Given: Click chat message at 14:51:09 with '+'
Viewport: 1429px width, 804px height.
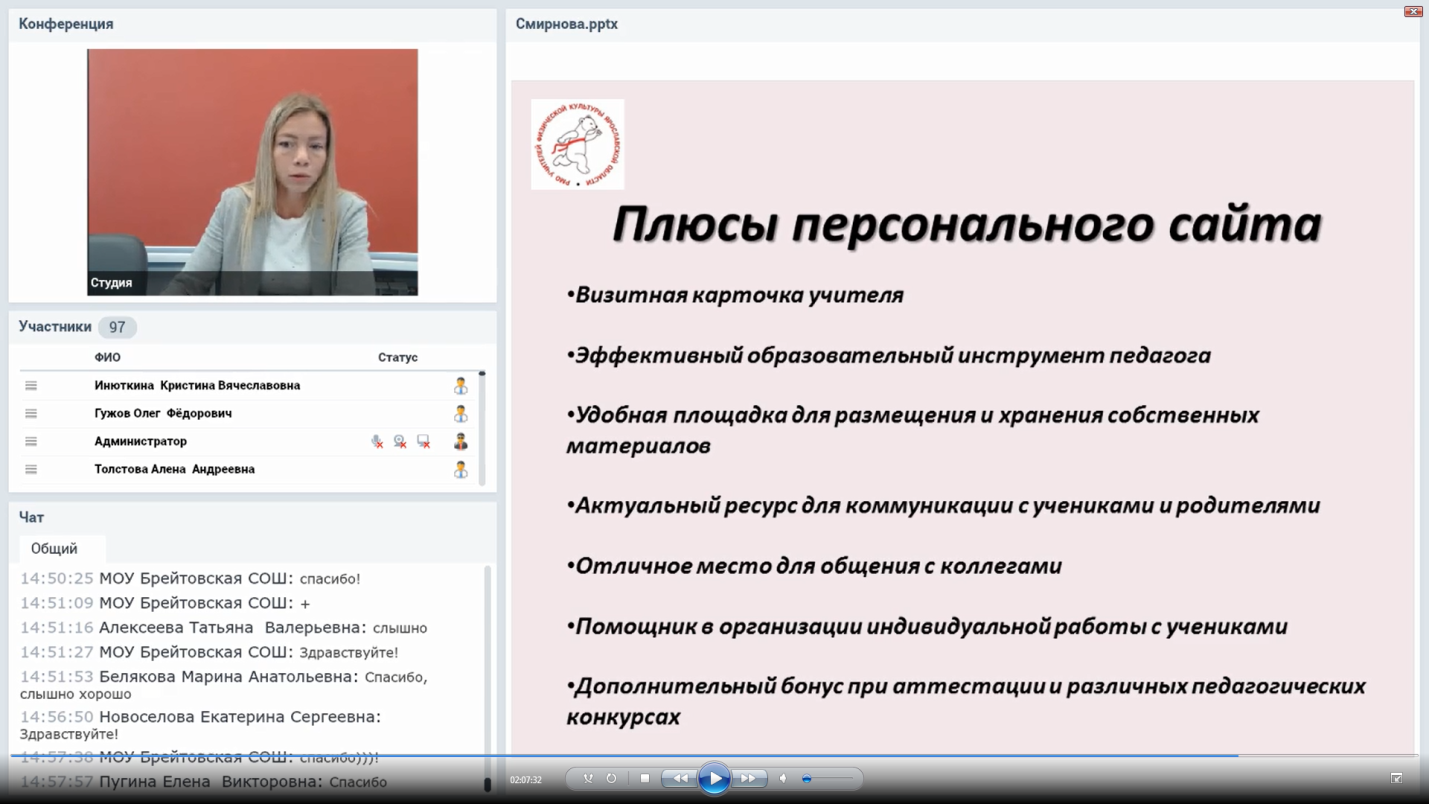Looking at the screenshot, I should tap(165, 603).
